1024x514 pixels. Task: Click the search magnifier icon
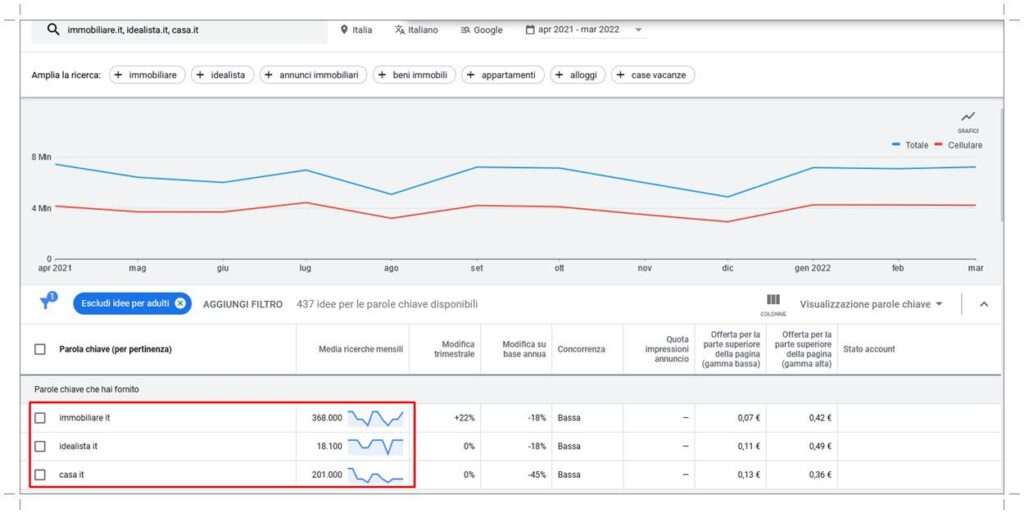(x=53, y=30)
